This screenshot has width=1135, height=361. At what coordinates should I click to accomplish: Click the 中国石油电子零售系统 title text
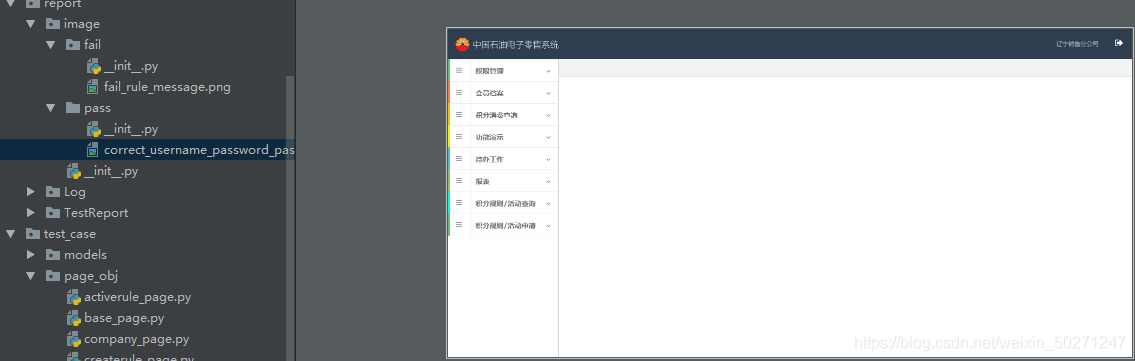515,45
